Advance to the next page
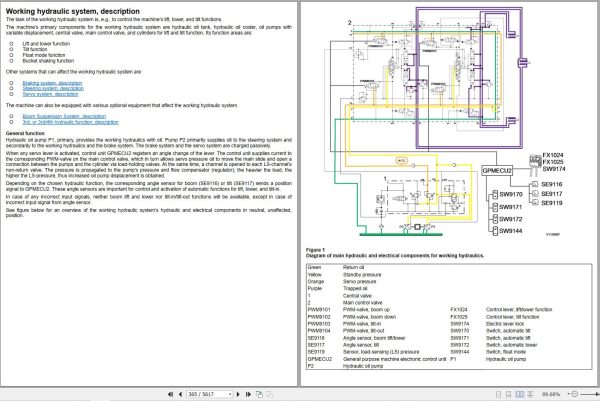Viewport: 600px width, 401px height. 238,394
